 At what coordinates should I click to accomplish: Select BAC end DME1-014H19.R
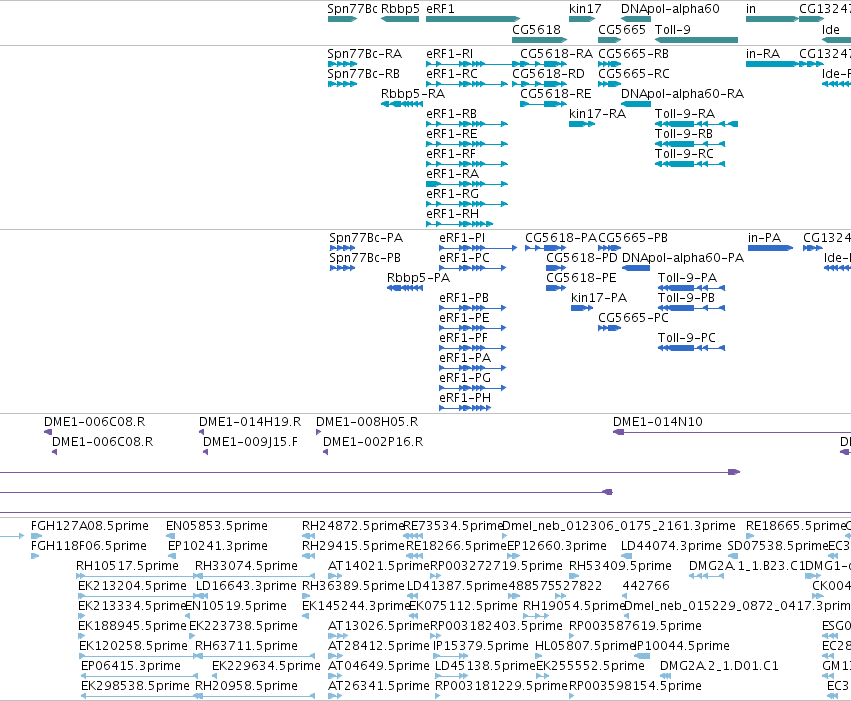[250, 422]
